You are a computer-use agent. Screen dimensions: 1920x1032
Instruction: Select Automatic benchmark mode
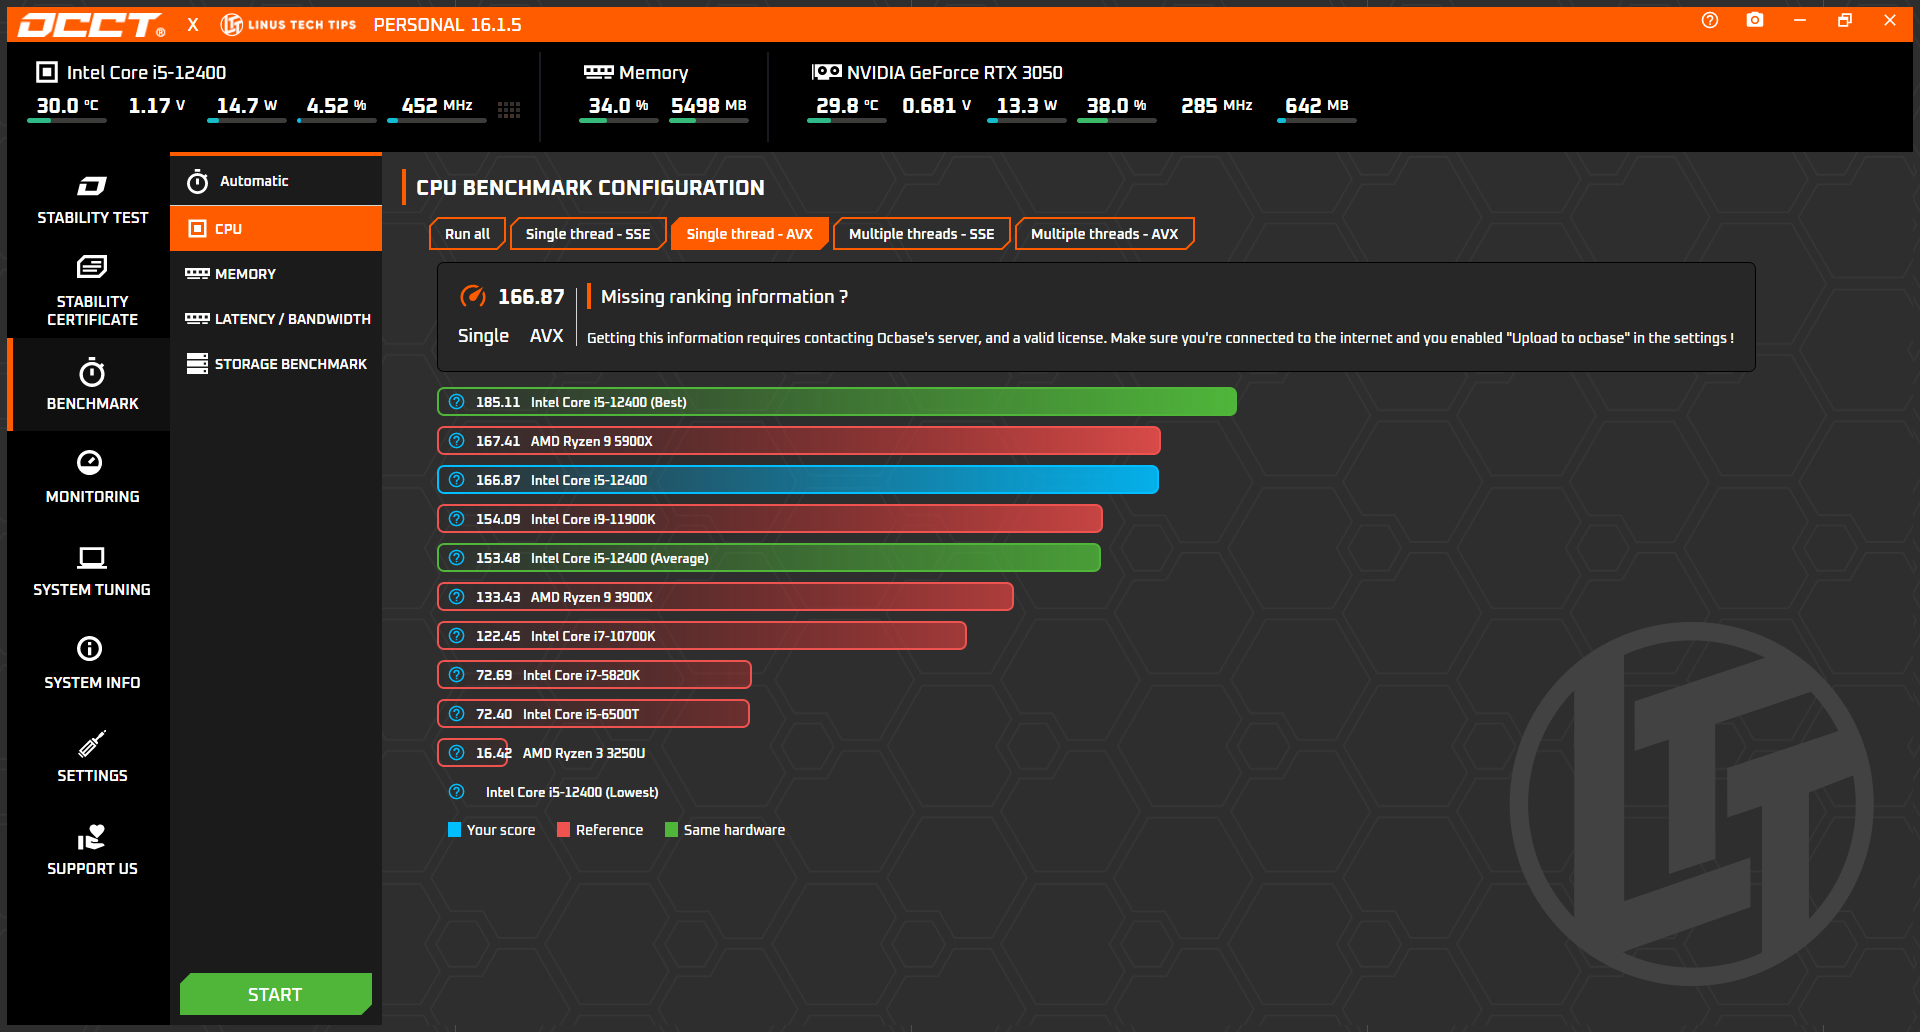276,181
